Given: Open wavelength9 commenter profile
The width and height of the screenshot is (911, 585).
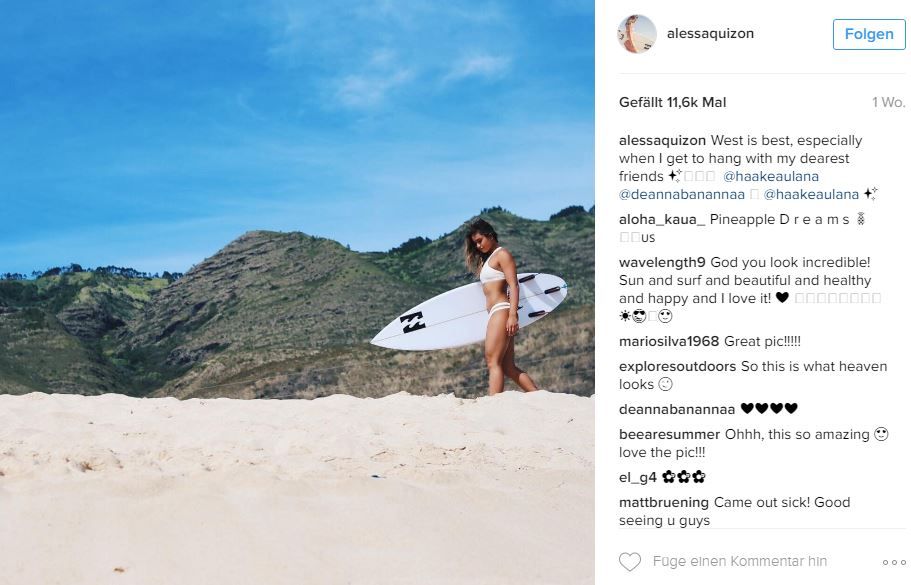Looking at the screenshot, I should point(662,263).
